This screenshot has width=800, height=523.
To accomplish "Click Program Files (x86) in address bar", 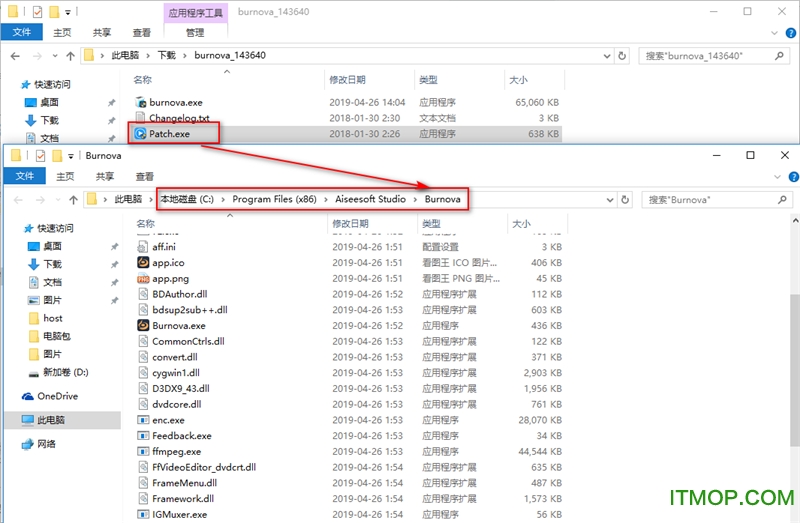I will coord(274,199).
